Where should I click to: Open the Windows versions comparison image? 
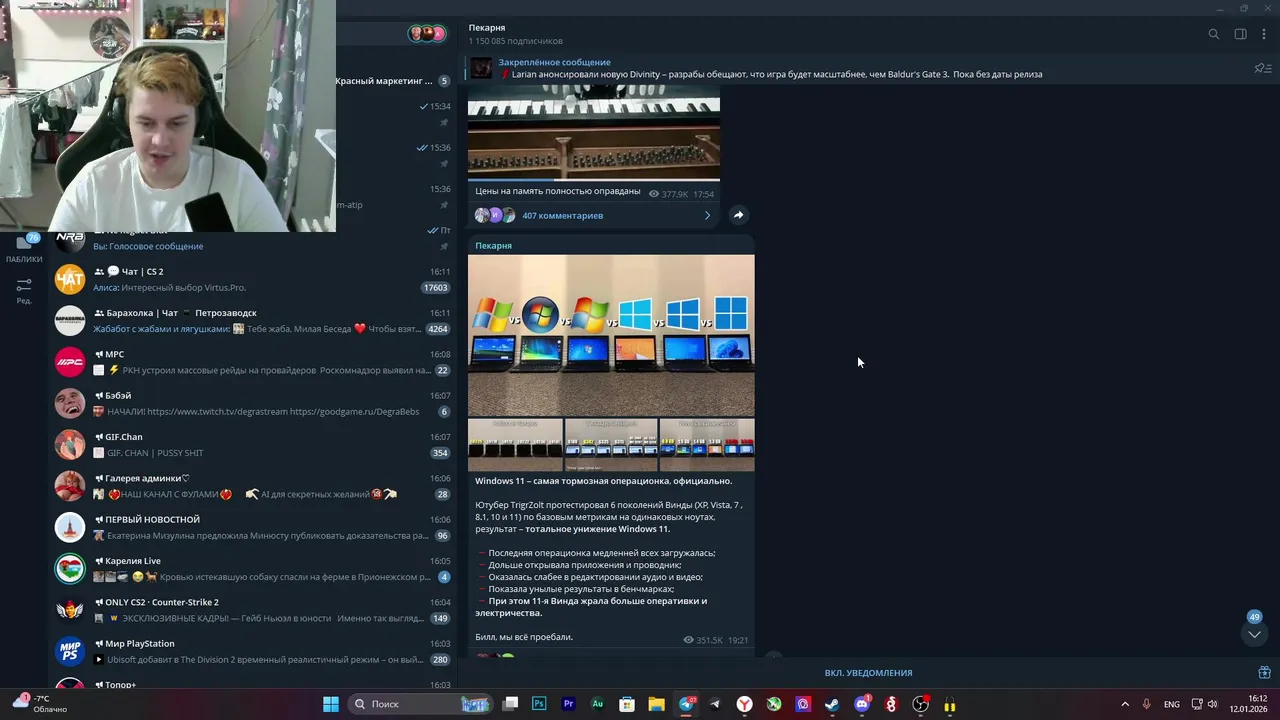pyautogui.click(x=611, y=335)
